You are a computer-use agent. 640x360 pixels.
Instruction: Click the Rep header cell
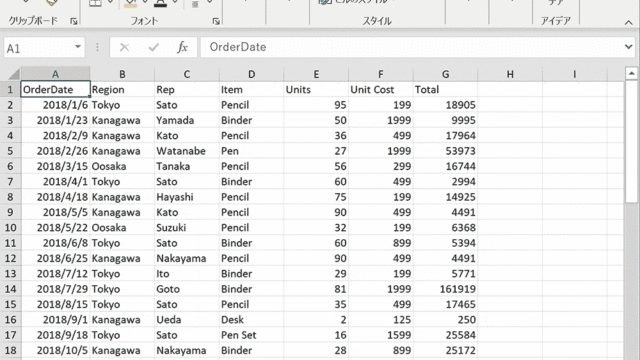[187, 89]
